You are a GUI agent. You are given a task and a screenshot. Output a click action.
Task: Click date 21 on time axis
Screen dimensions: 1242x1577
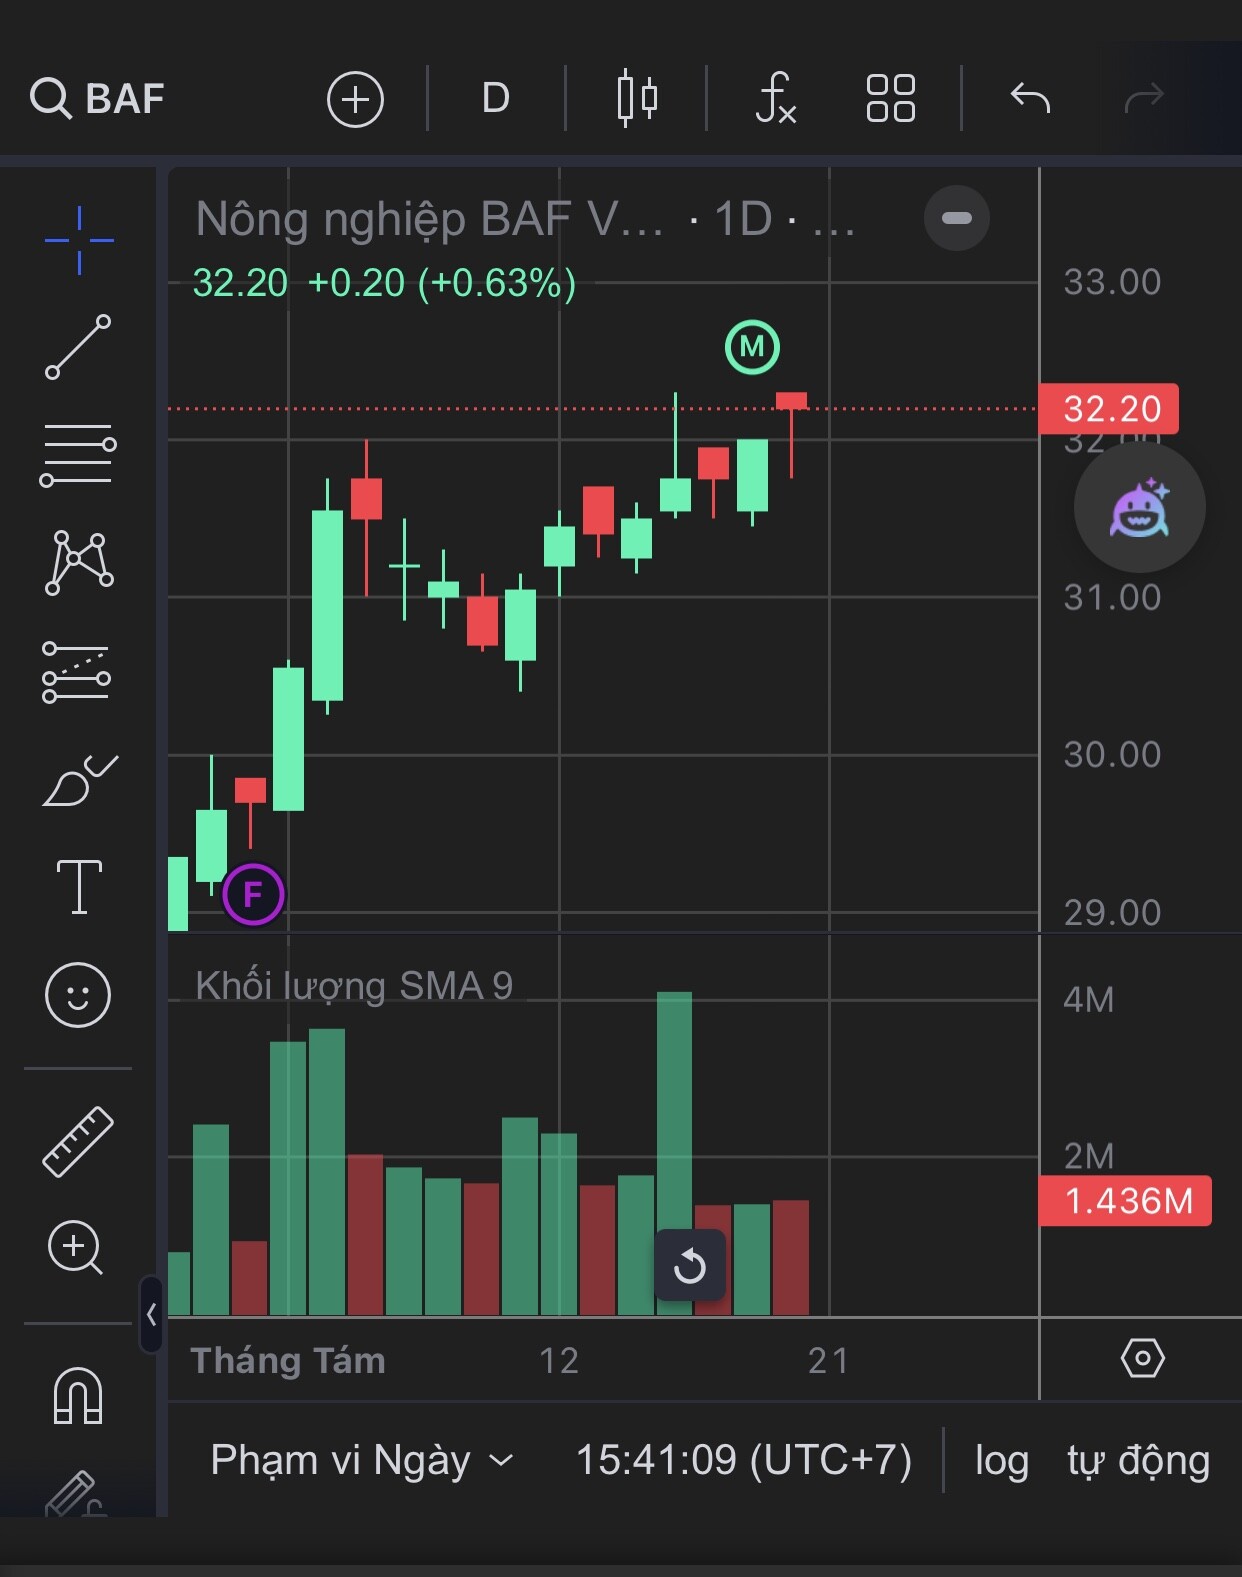[829, 1361]
